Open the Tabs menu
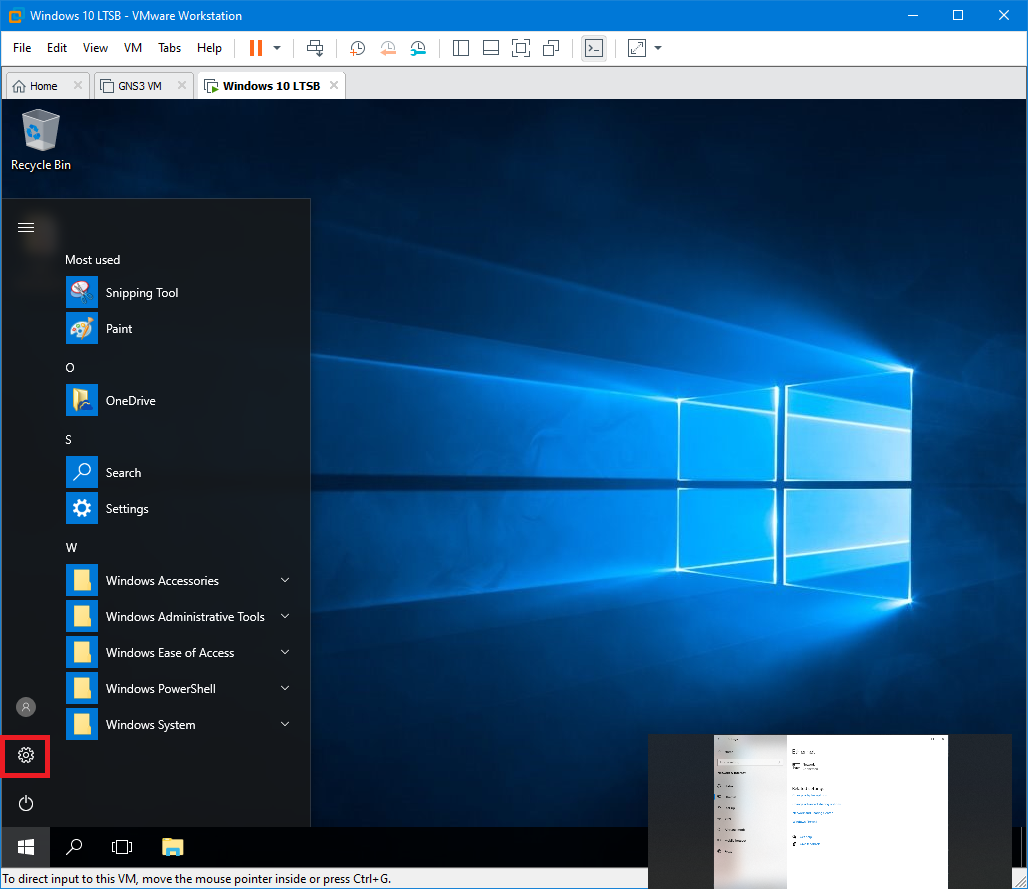 click(169, 48)
